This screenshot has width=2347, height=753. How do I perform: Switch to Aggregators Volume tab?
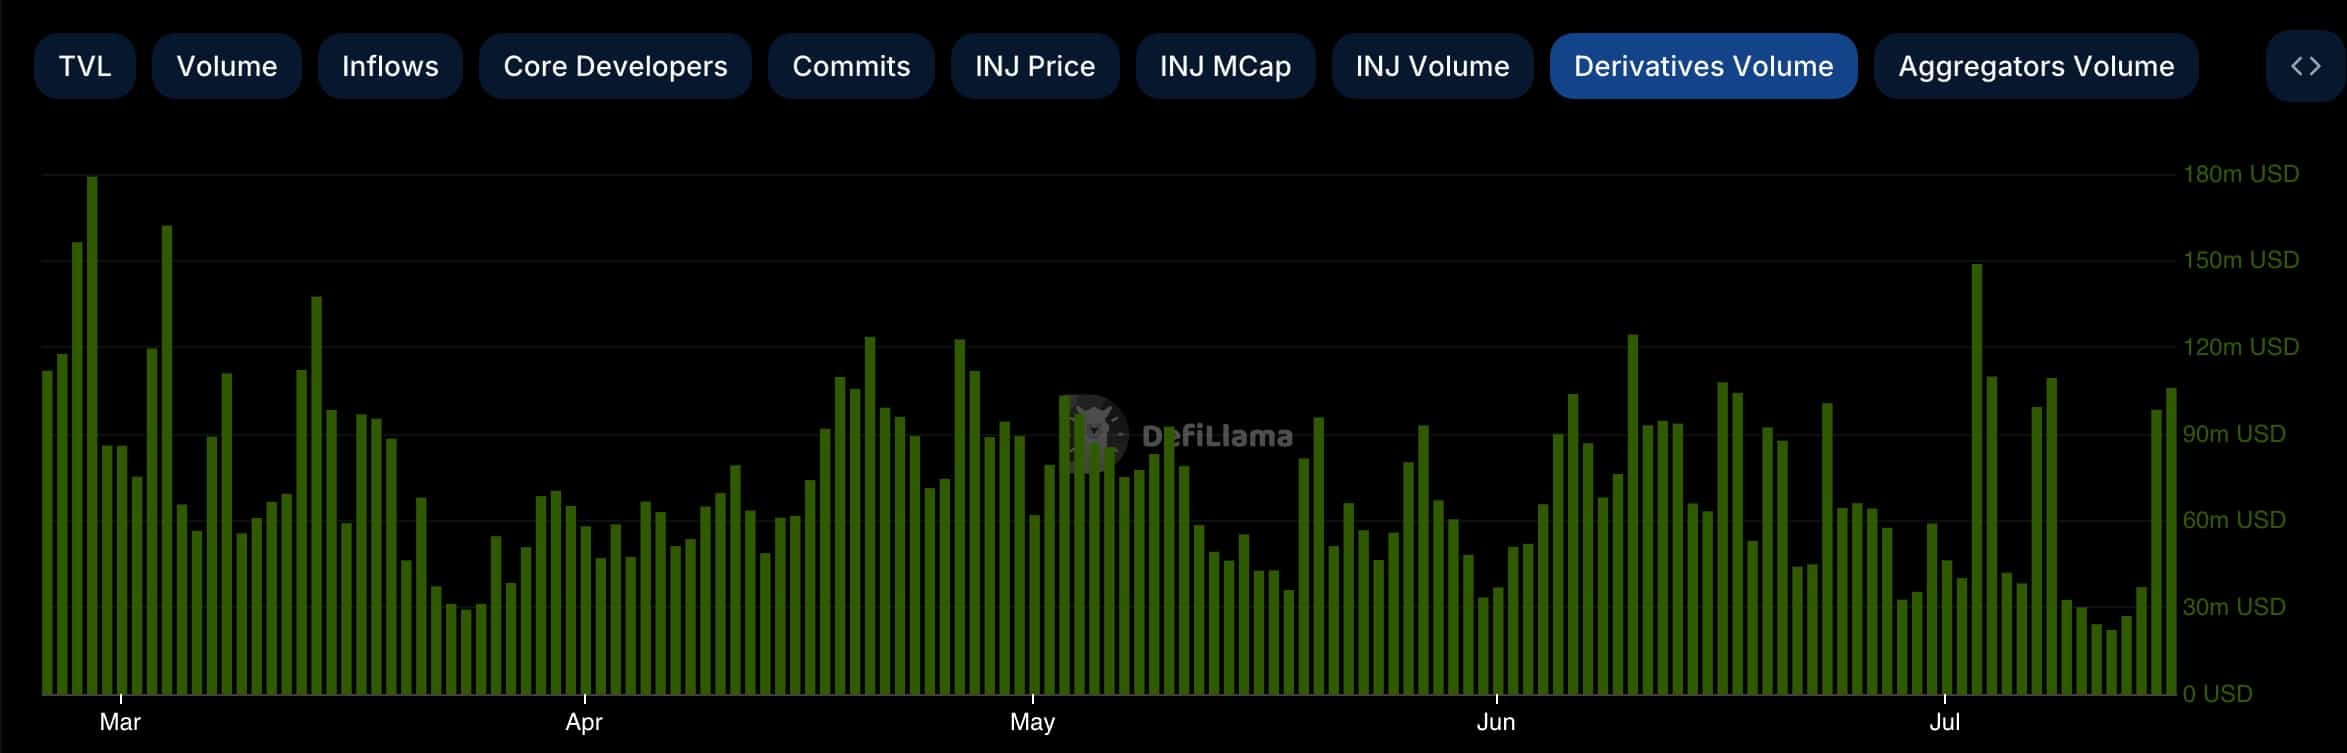point(2036,66)
